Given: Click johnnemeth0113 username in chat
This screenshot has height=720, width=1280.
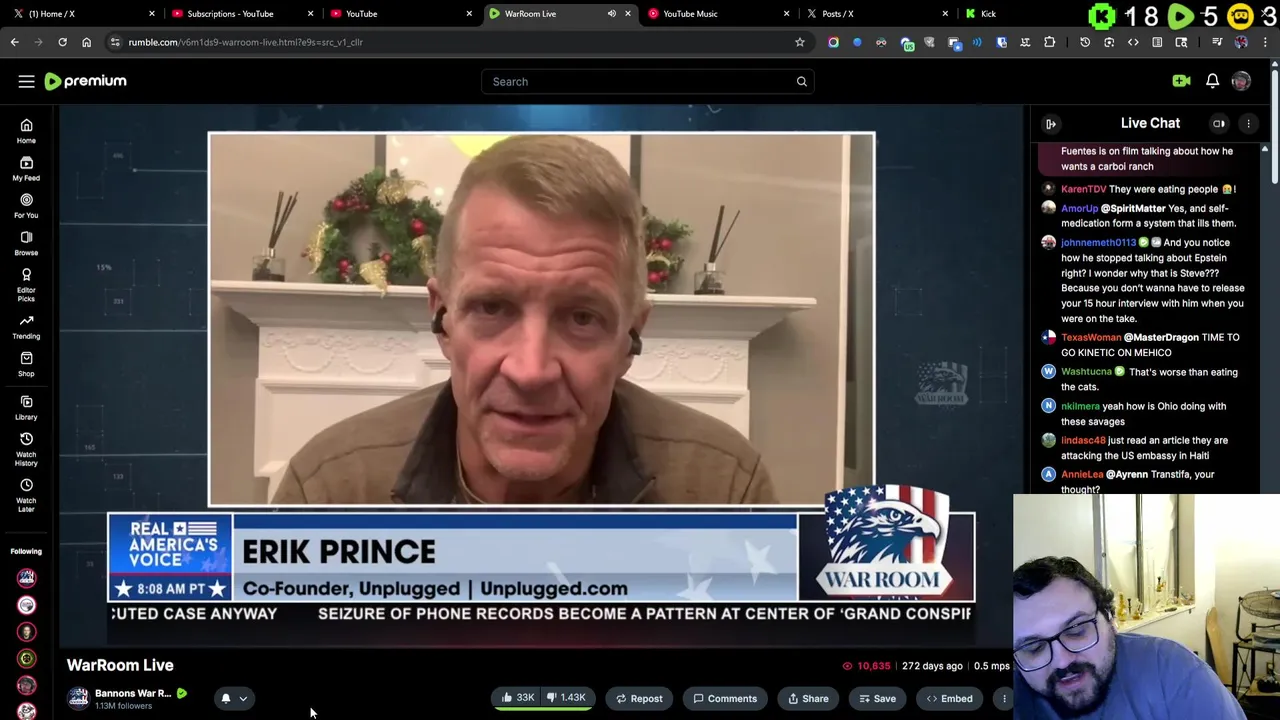Looking at the screenshot, I should pos(1098,243).
